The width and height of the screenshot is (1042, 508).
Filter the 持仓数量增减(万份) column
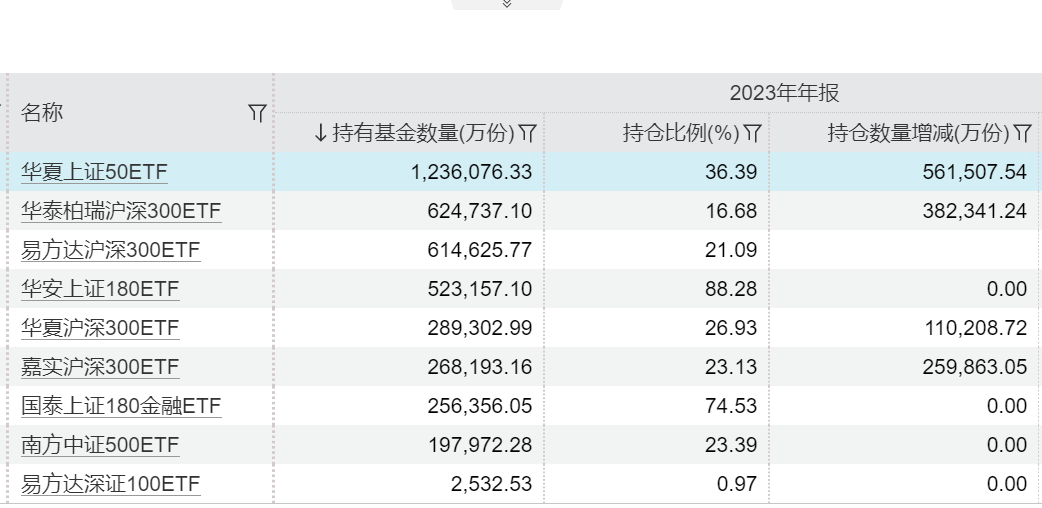pyautogui.click(x=1023, y=133)
